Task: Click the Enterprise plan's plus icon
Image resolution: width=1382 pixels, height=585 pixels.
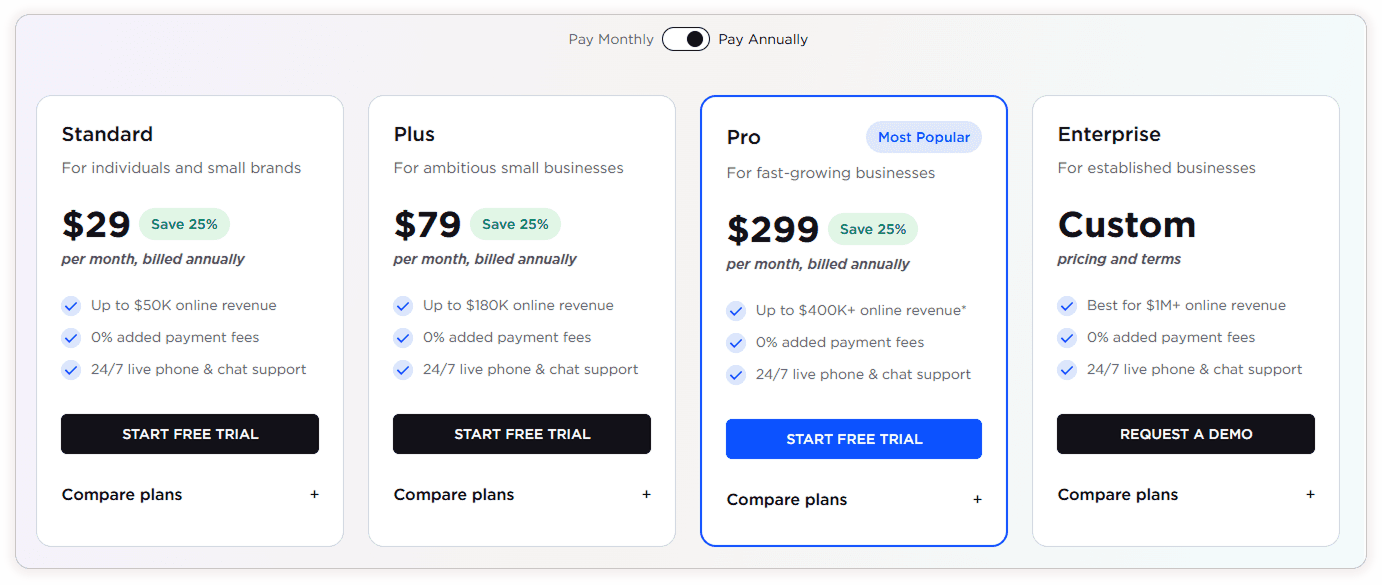Action: click(x=1310, y=494)
